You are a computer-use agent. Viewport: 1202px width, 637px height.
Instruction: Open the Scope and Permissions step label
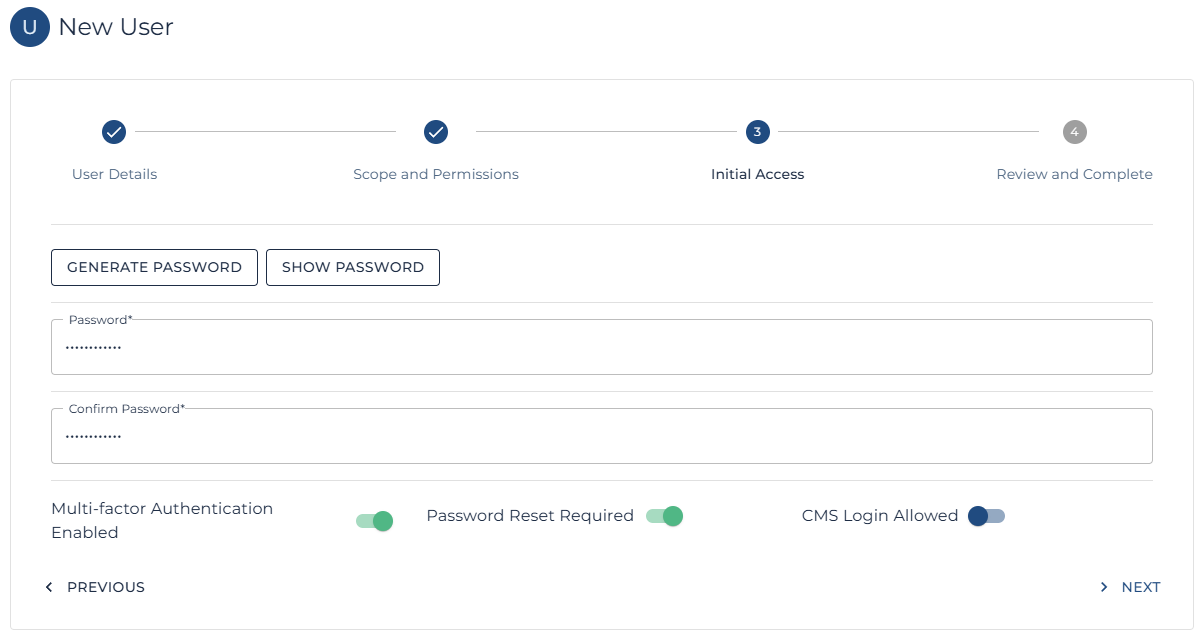click(x=436, y=174)
